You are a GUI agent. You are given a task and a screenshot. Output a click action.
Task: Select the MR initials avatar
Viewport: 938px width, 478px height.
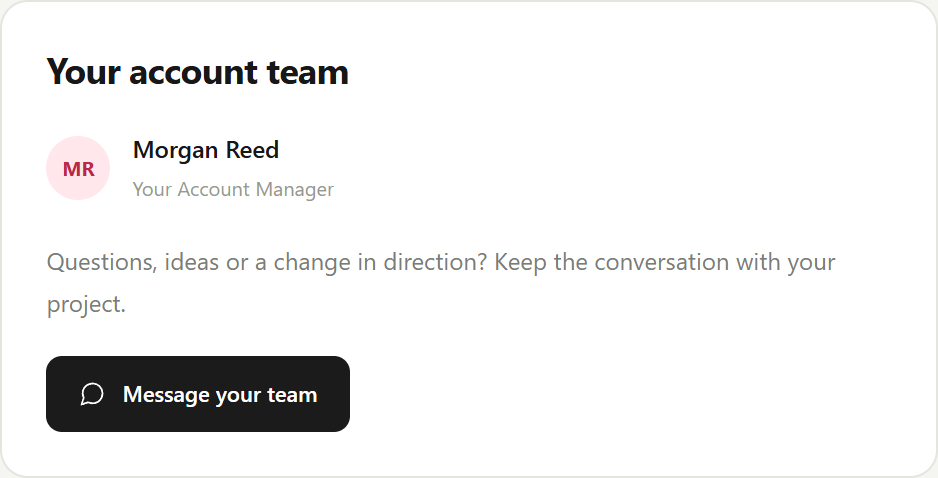tap(78, 168)
